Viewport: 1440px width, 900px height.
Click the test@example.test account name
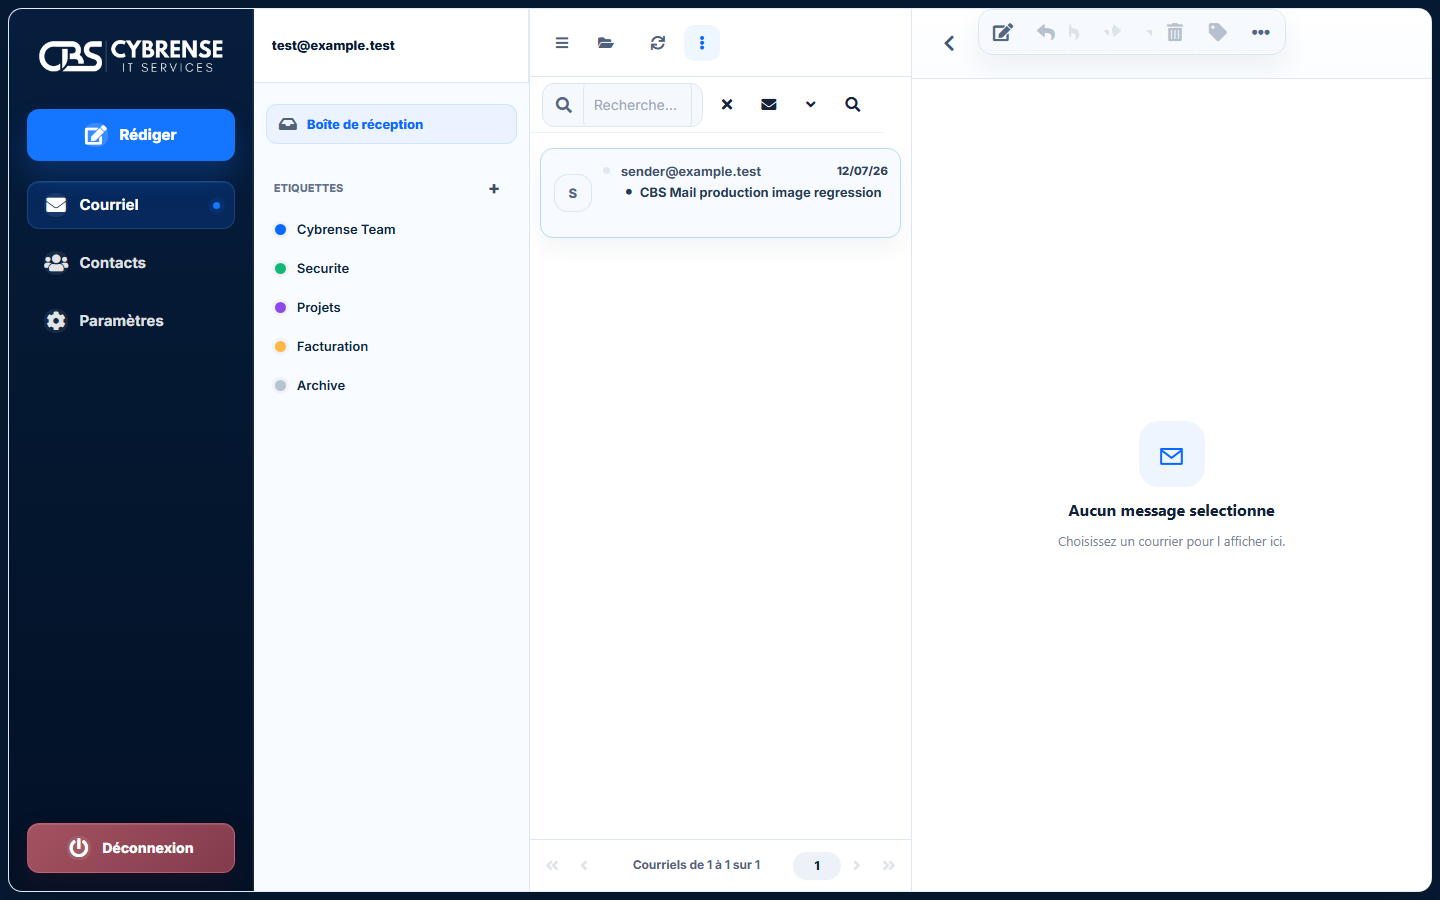(x=333, y=45)
